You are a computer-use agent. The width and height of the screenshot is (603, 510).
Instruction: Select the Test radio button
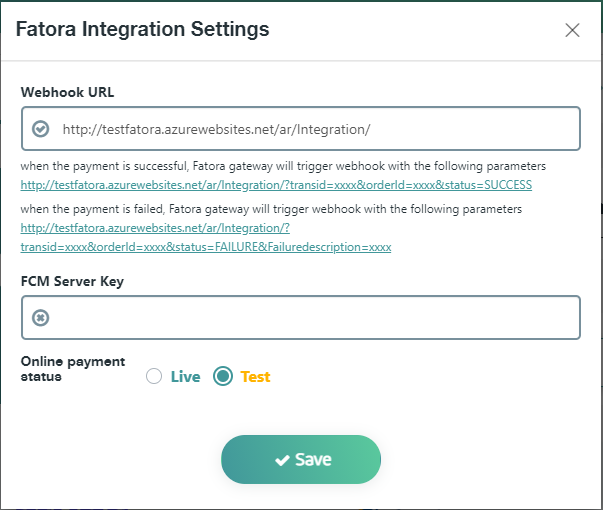tap(223, 376)
